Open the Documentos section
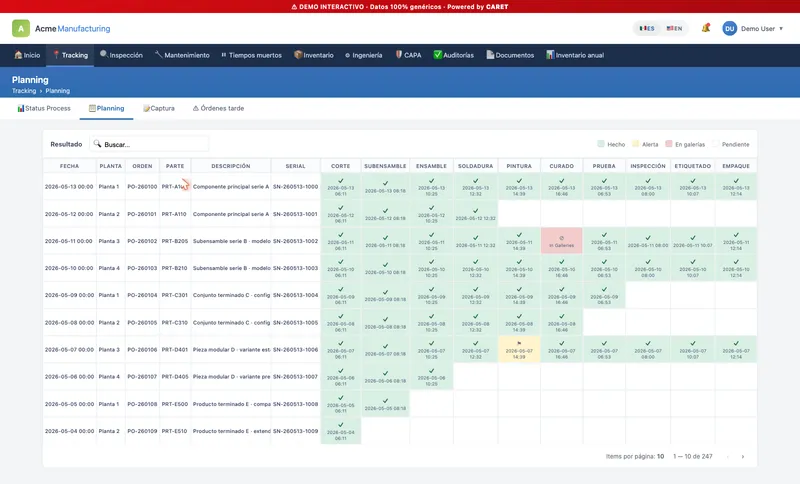This screenshot has width=800, height=484. [510, 55]
